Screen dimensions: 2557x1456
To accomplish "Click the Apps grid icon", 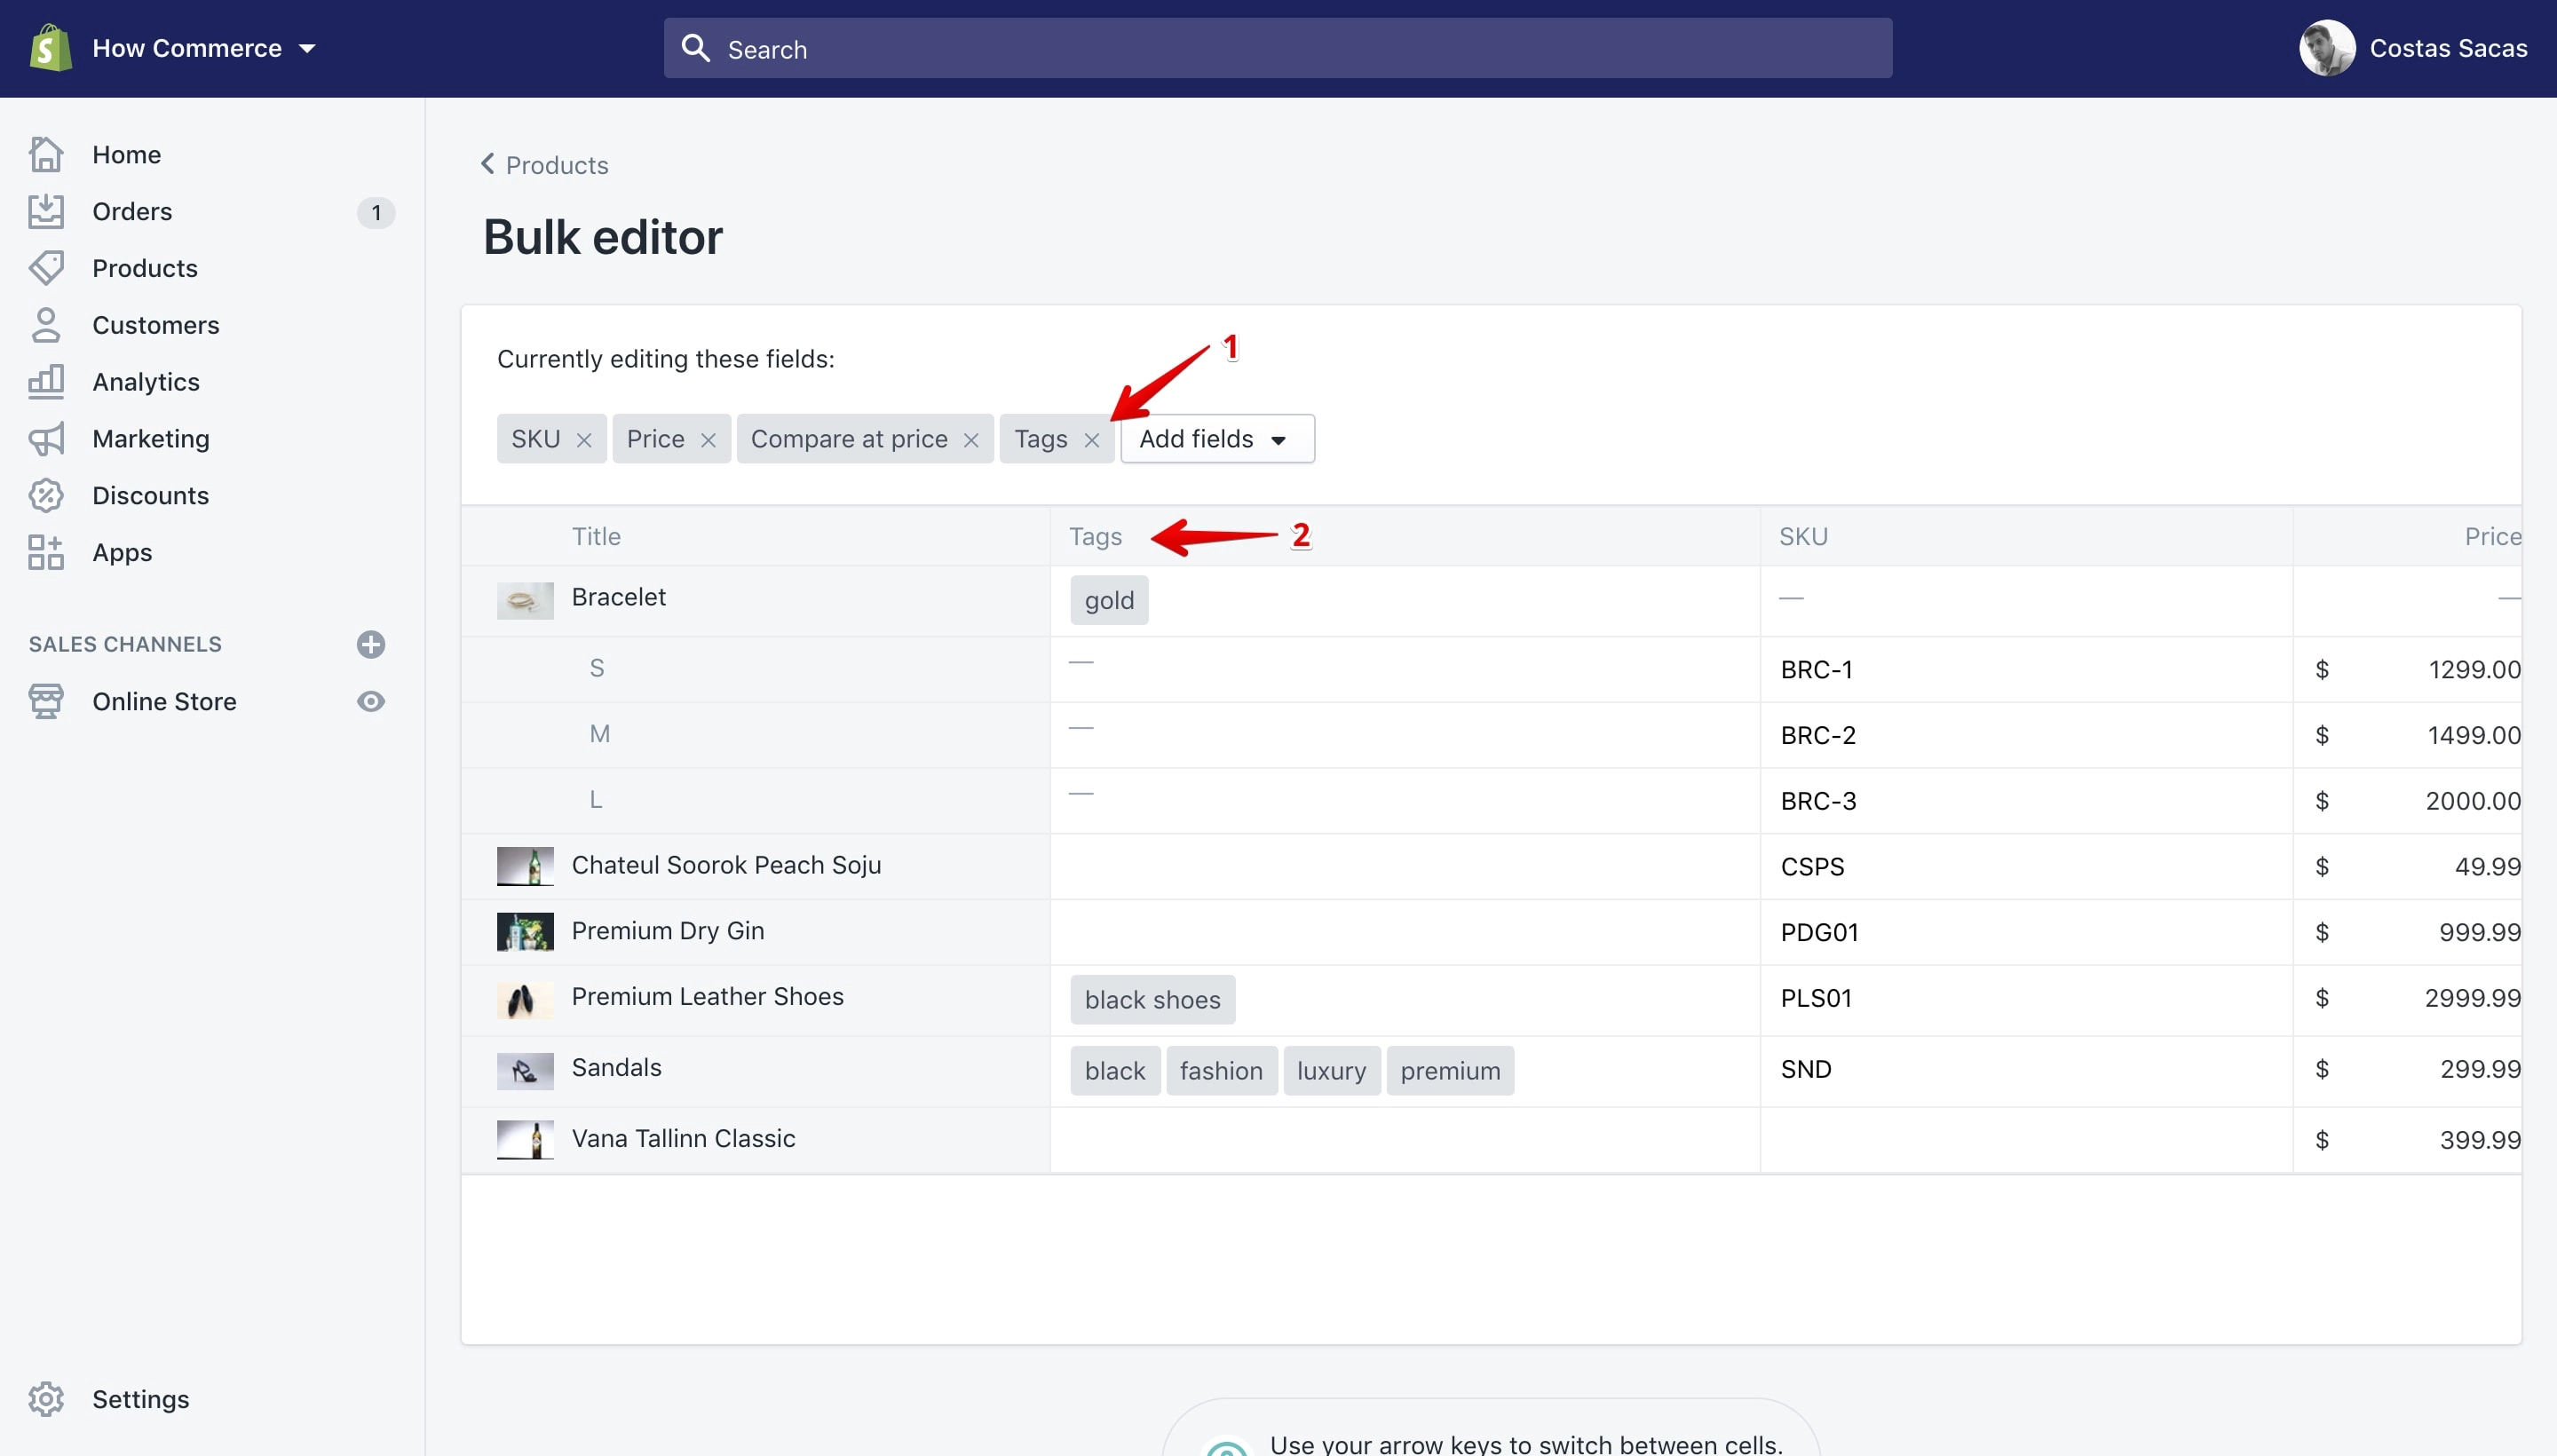I will [46, 552].
